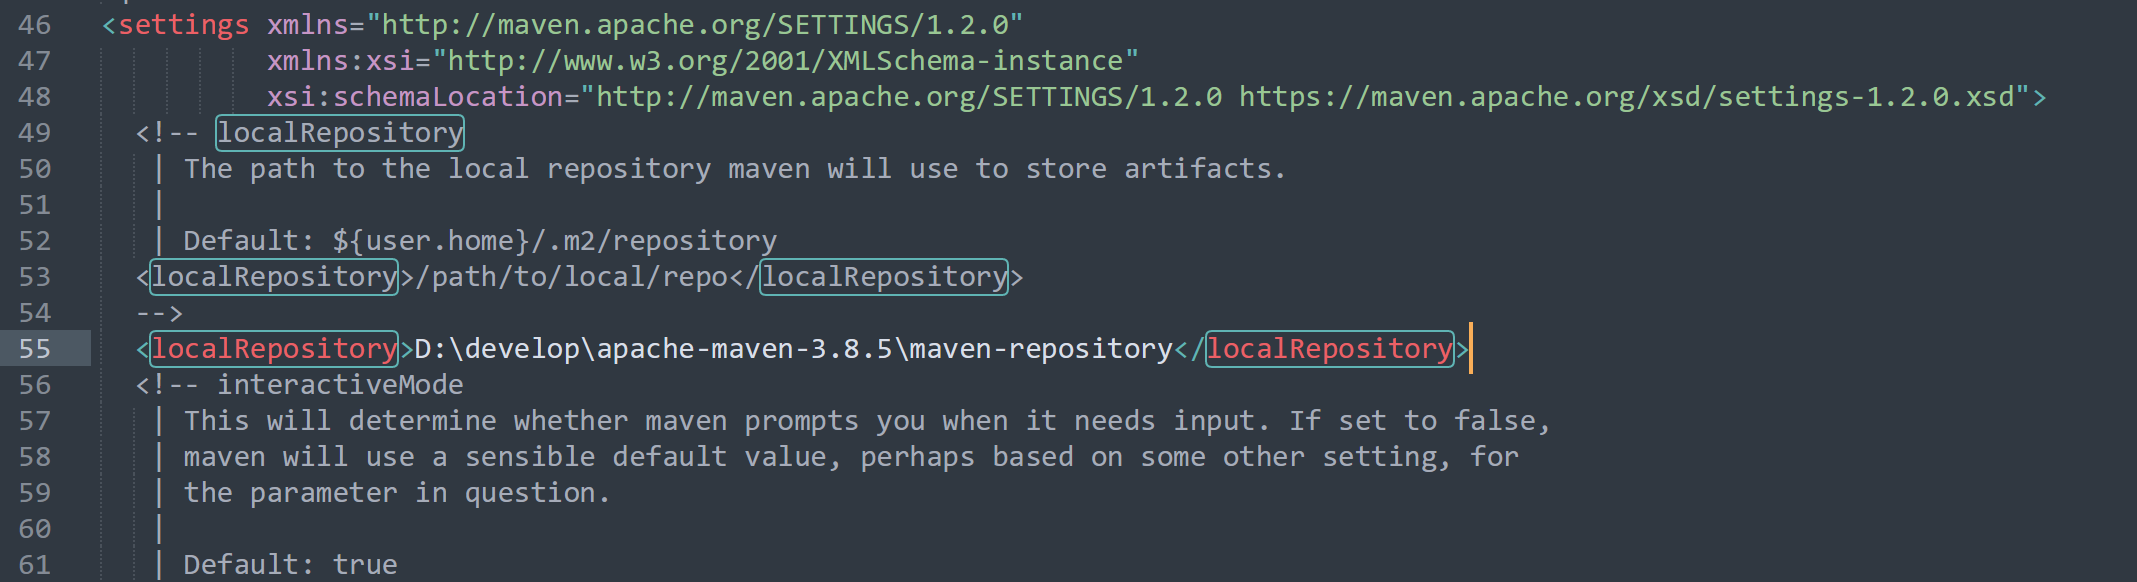Click line number 61 in the gutter
Image resolution: width=2137 pixels, height=582 pixels.
(34, 565)
